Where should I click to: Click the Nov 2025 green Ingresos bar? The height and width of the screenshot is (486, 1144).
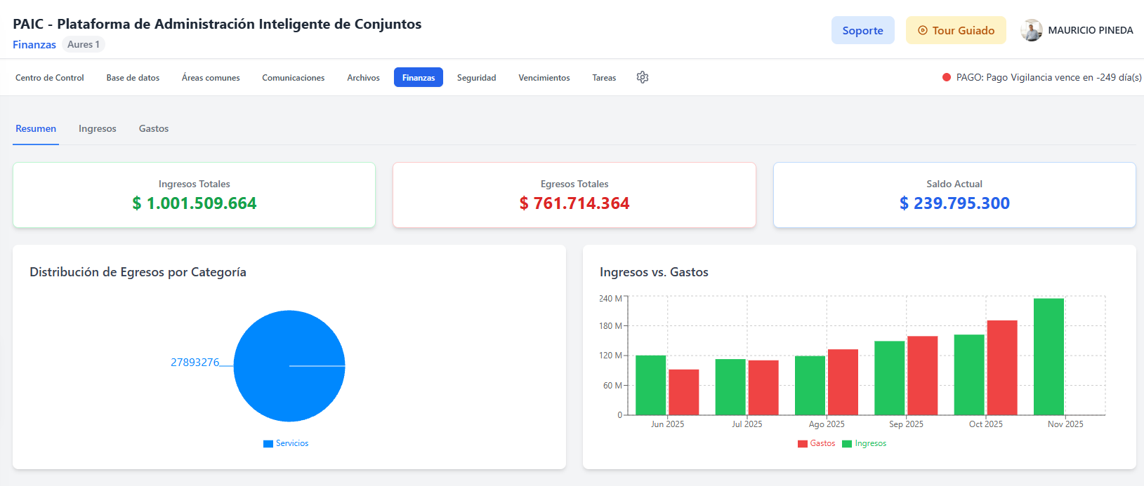coord(1048,357)
